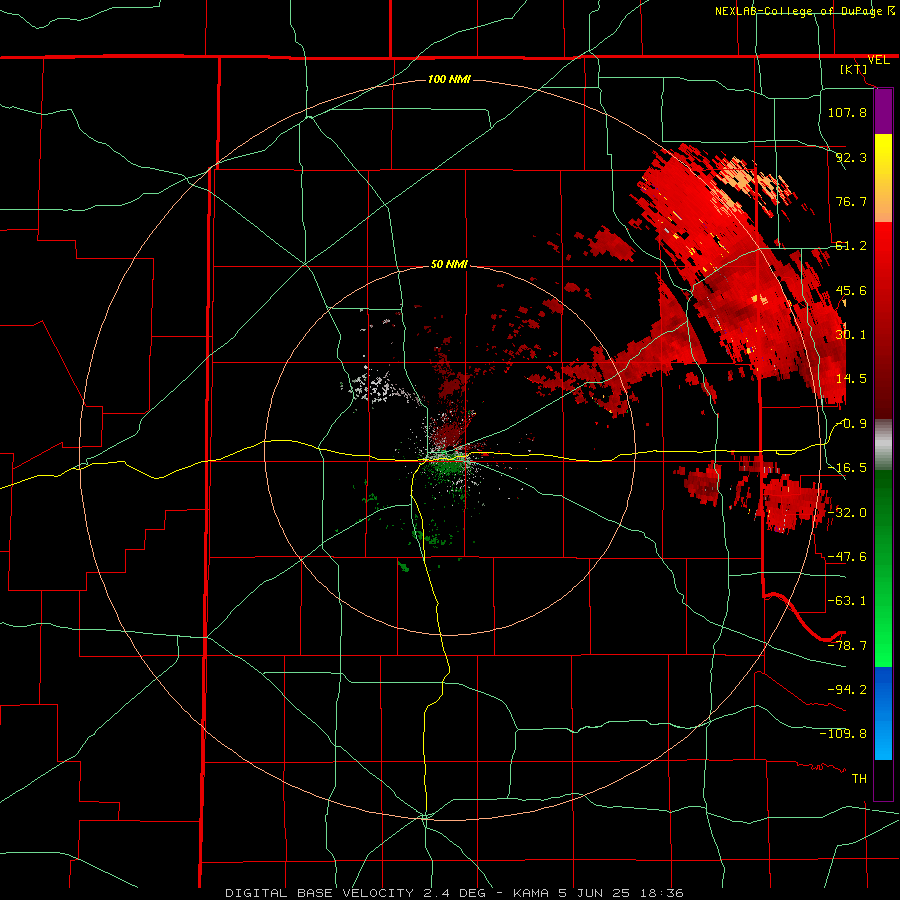This screenshot has width=900, height=900.
Task: Select the -16.5 knot scale value
Action: (x=847, y=468)
